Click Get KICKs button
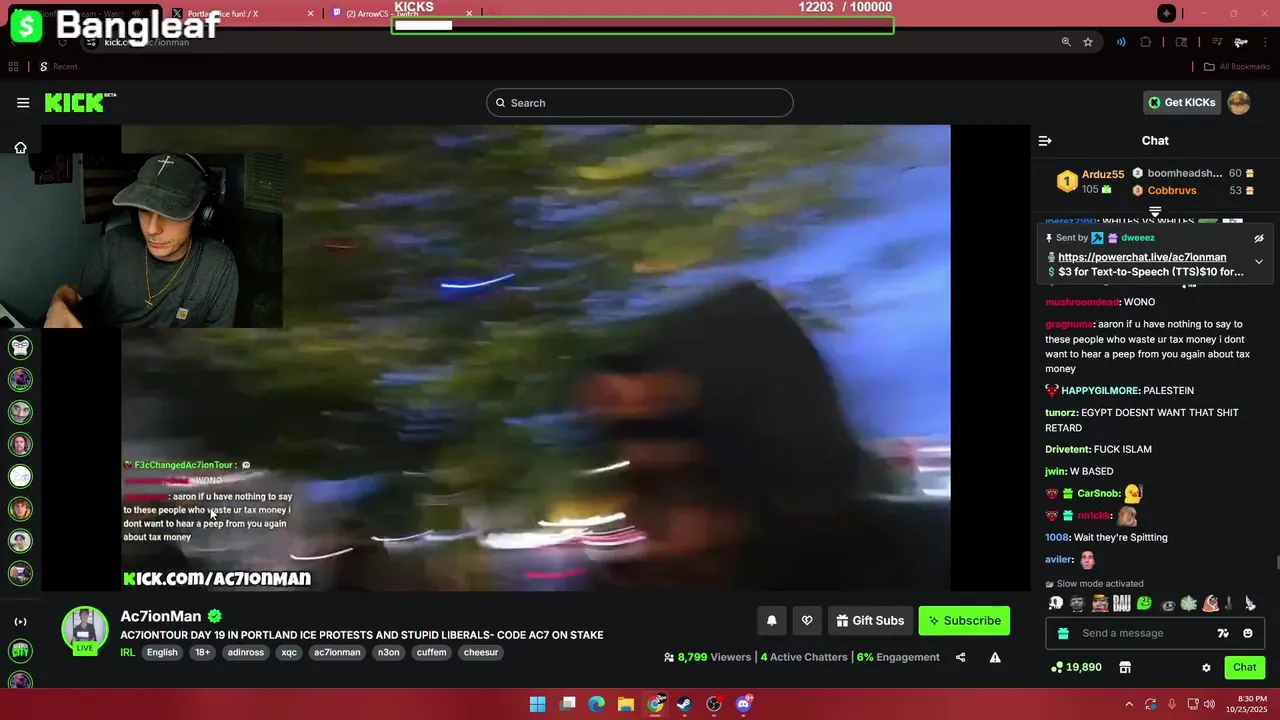 pos(1182,103)
